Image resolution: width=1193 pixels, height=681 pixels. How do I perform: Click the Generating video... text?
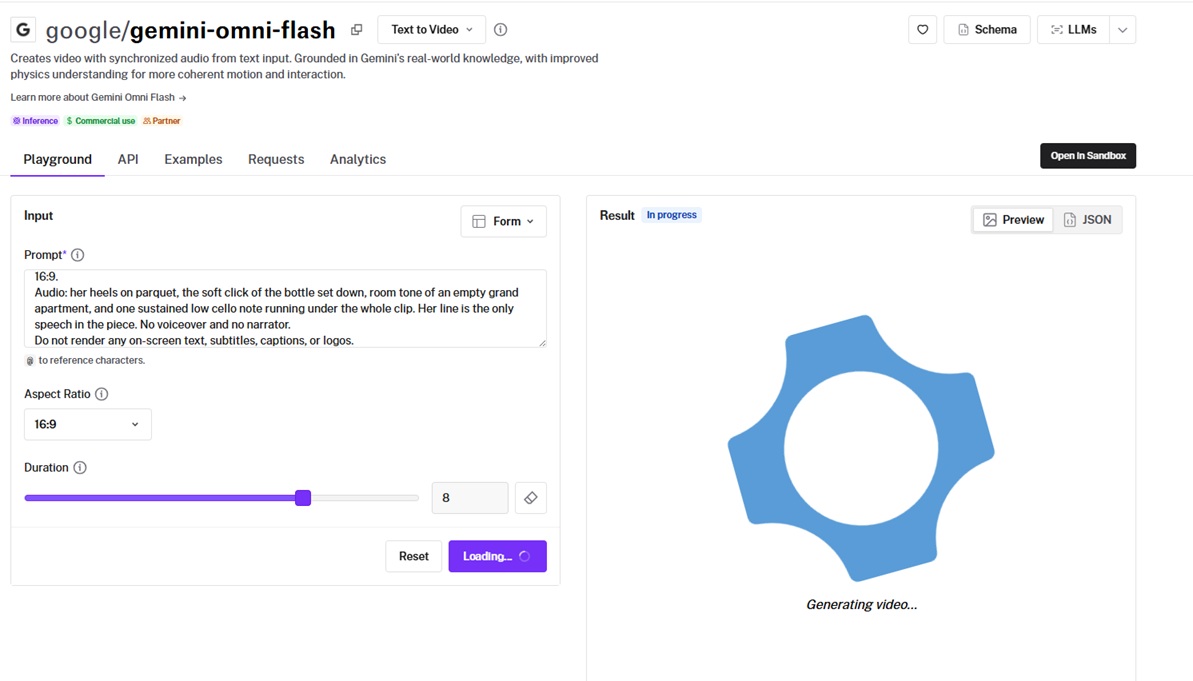[x=861, y=605]
